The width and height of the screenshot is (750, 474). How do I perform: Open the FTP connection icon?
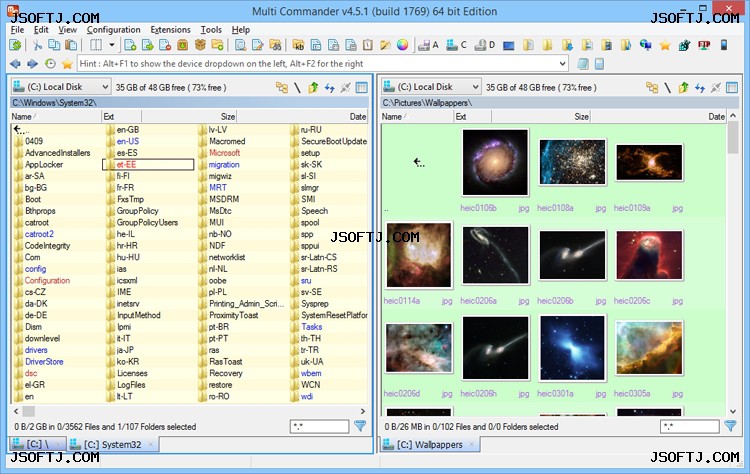point(704,45)
